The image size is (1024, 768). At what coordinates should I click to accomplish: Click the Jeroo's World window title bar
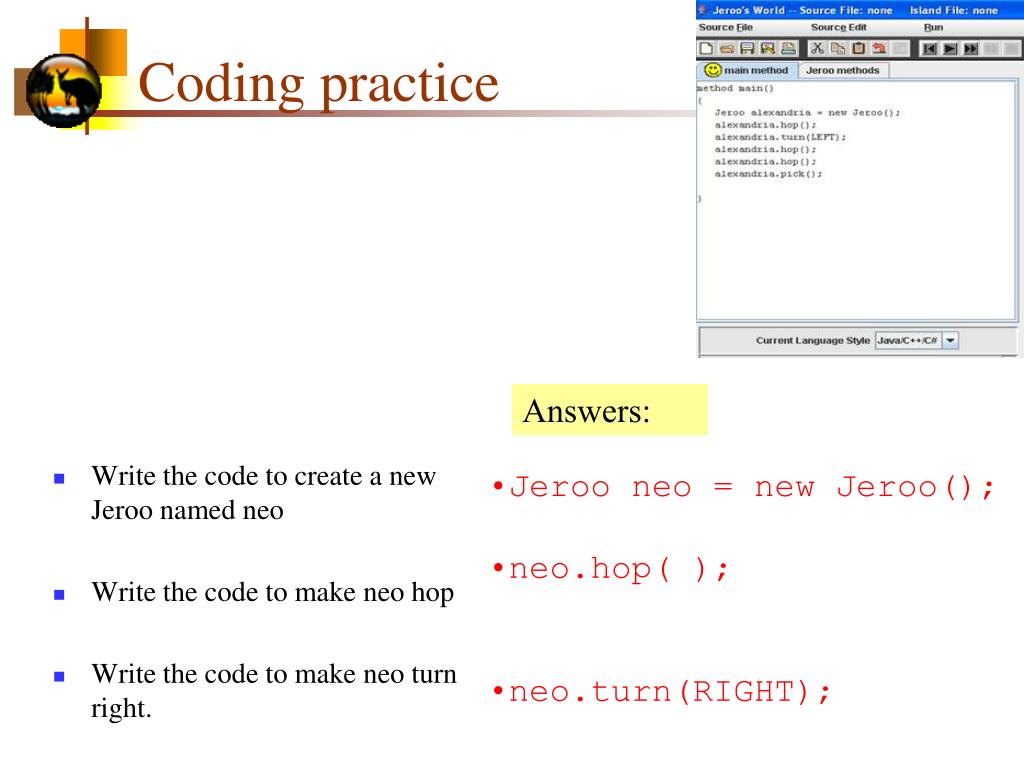click(x=859, y=10)
